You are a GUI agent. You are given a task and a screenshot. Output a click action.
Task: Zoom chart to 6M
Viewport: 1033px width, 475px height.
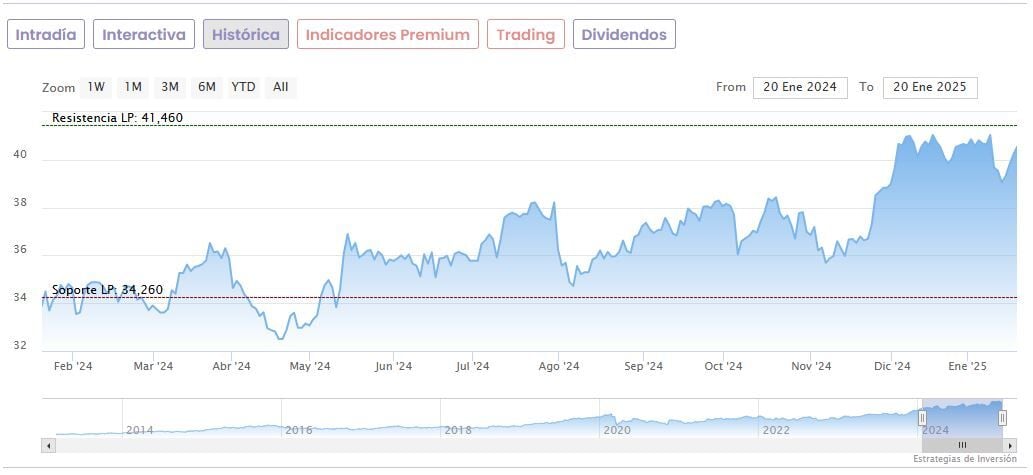coord(207,87)
